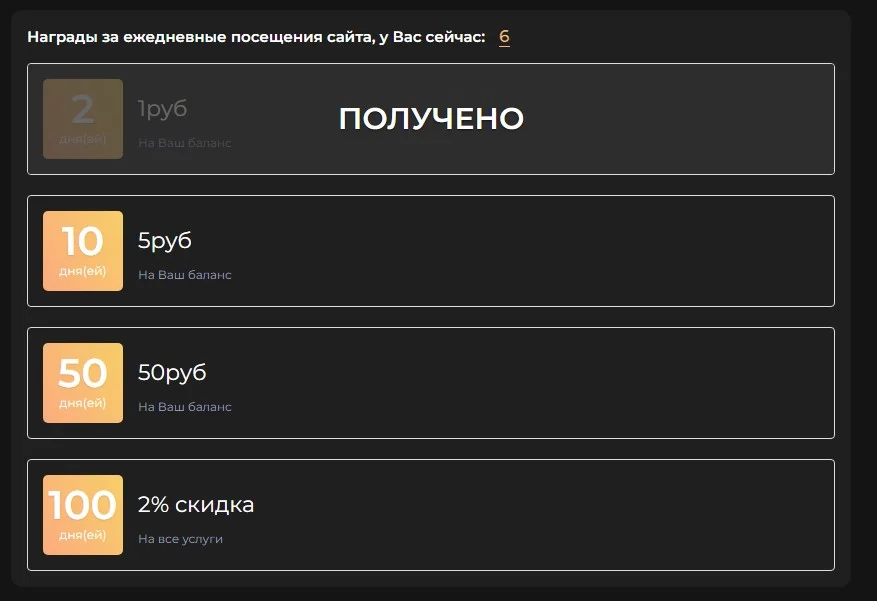The height and width of the screenshot is (601, 877).
Task: Click дня(ей) label under number 10
Action: coord(83,271)
